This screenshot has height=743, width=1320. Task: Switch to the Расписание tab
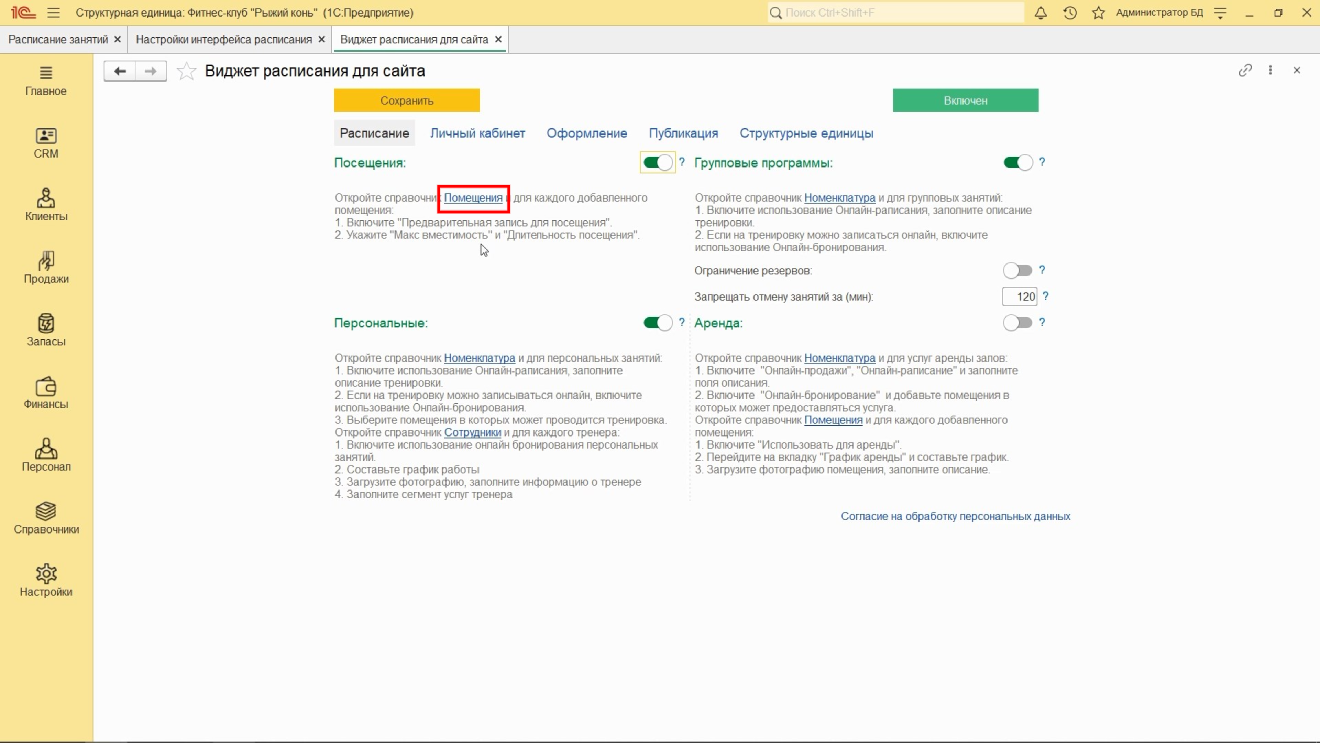point(374,133)
